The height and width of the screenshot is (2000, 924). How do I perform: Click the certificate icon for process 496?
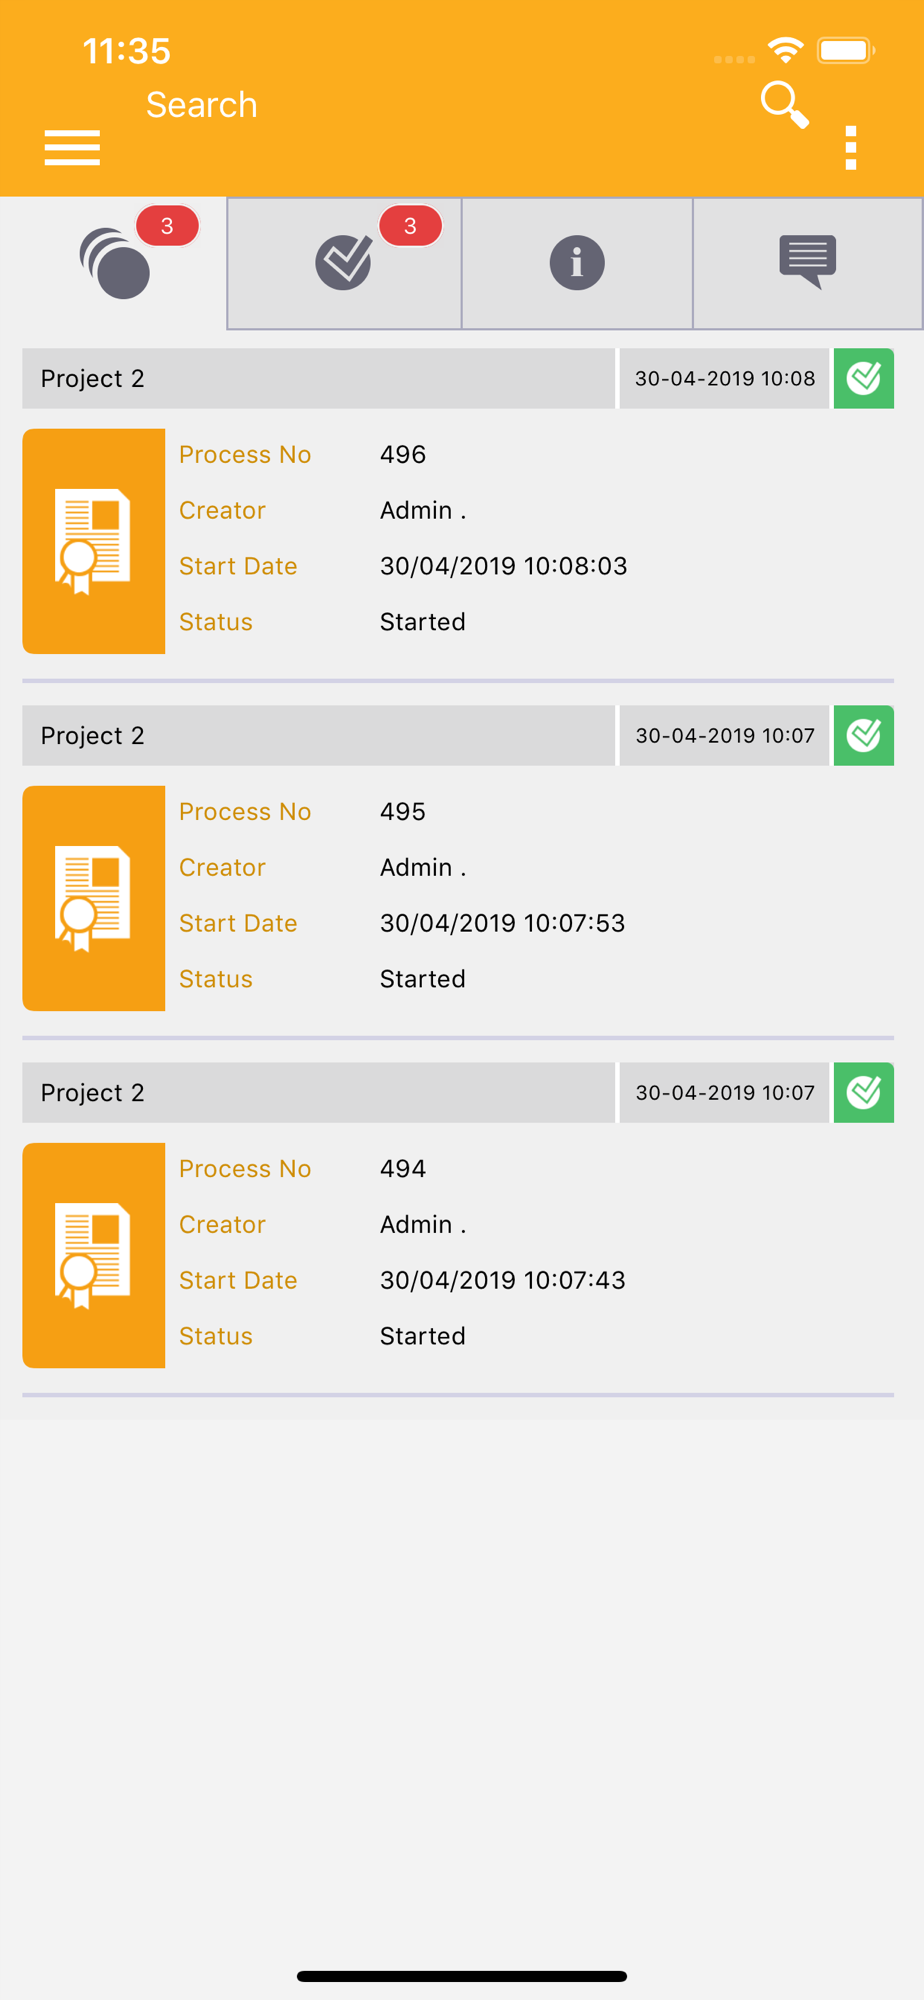pyautogui.click(x=94, y=541)
